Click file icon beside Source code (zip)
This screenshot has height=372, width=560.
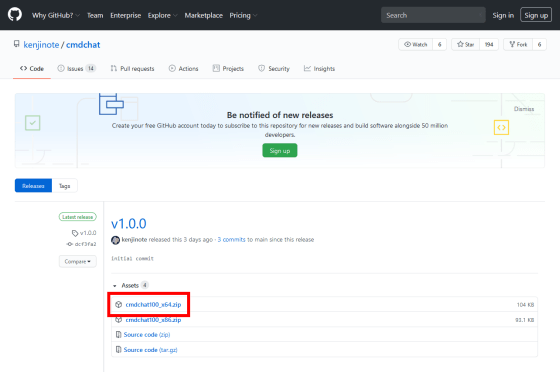click(x=118, y=335)
